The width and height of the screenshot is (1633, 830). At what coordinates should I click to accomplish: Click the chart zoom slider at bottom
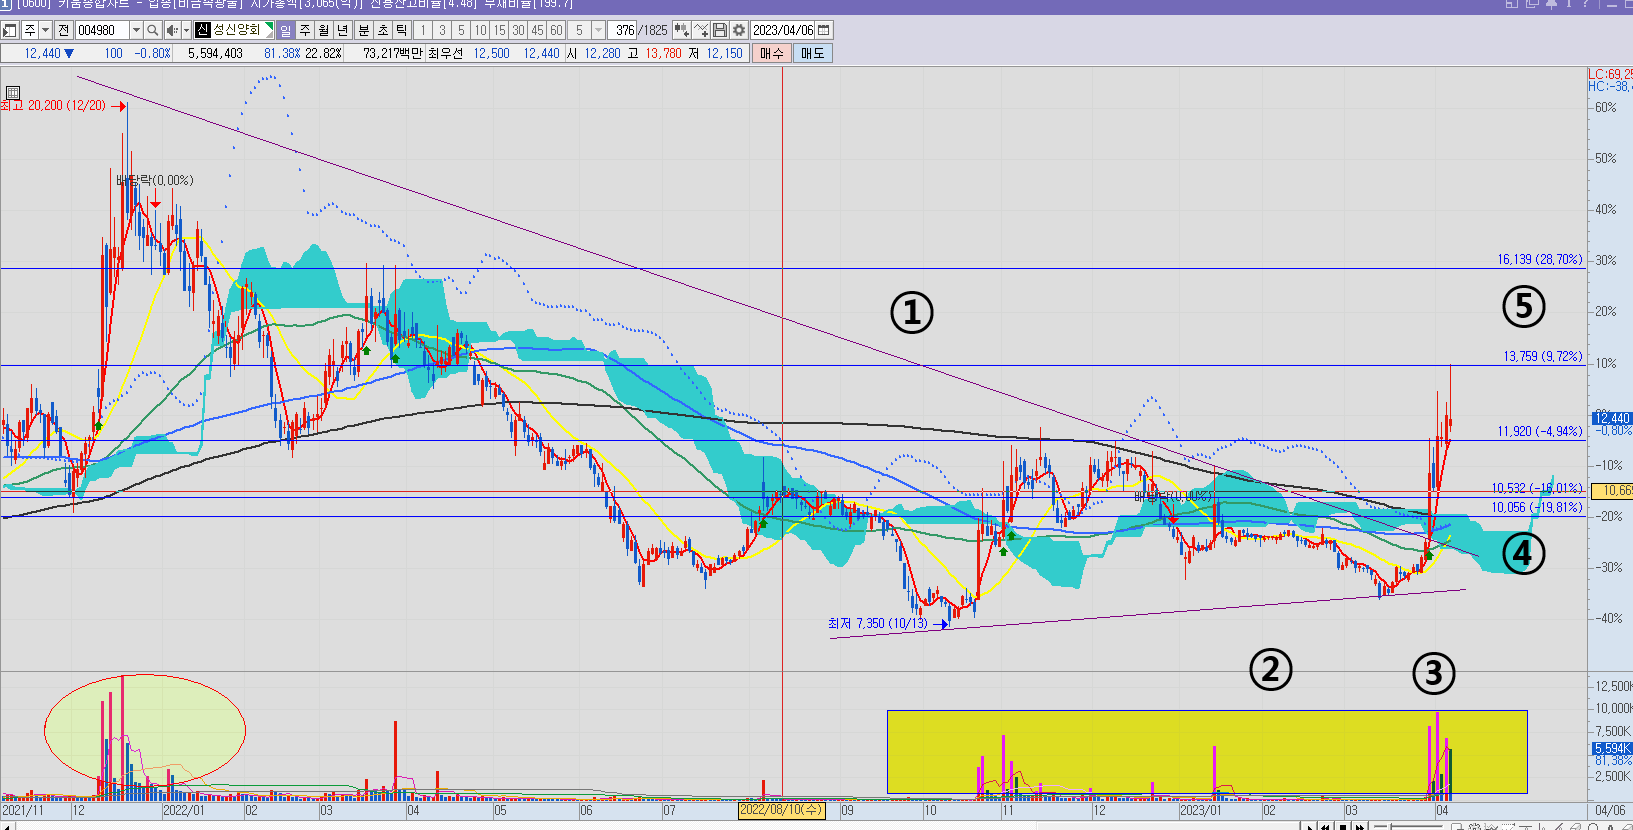[1408, 827]
